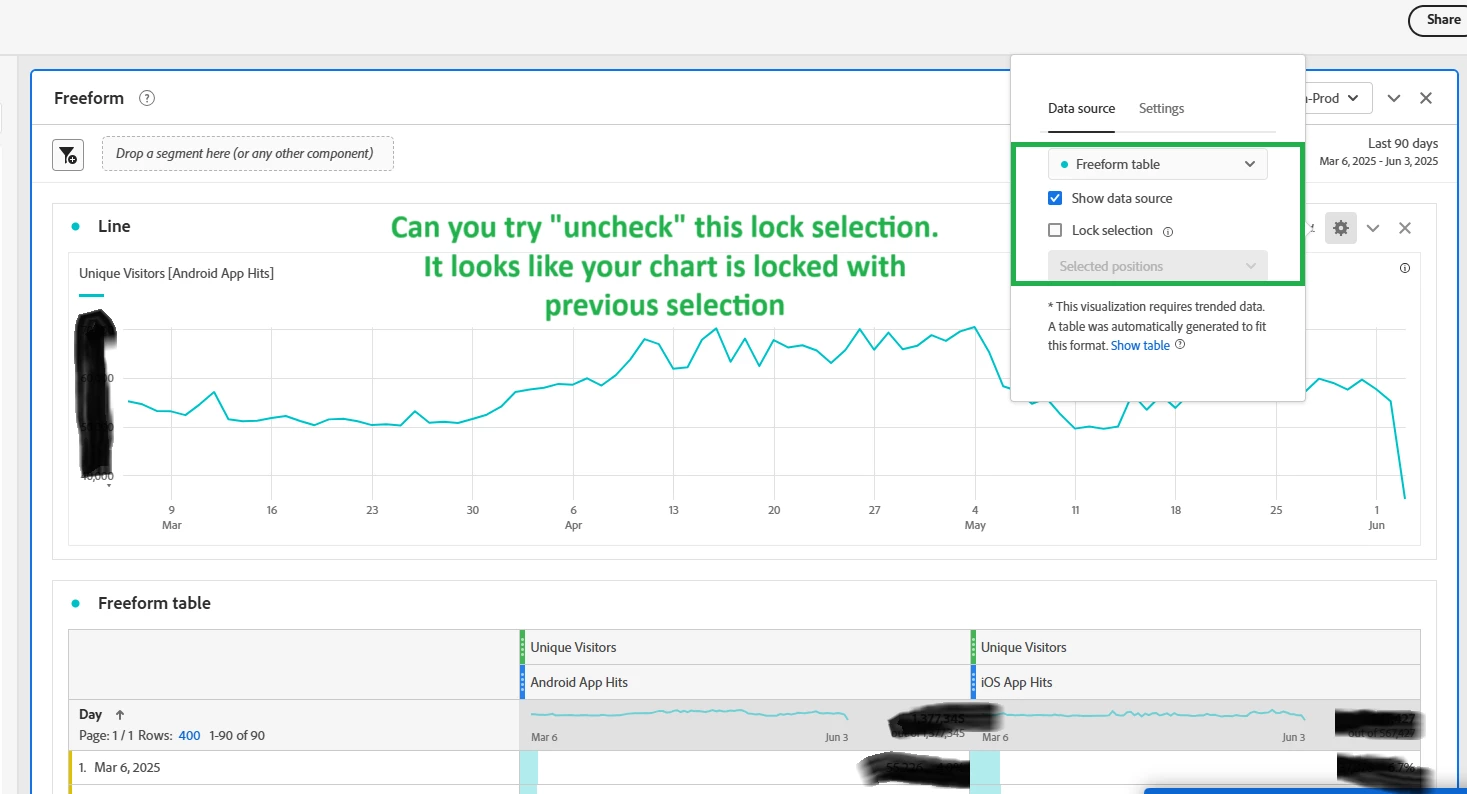This screenshot has width=1467, height=794.
Task: Select the Data source tab
Action: click(x=1081, y=108)
